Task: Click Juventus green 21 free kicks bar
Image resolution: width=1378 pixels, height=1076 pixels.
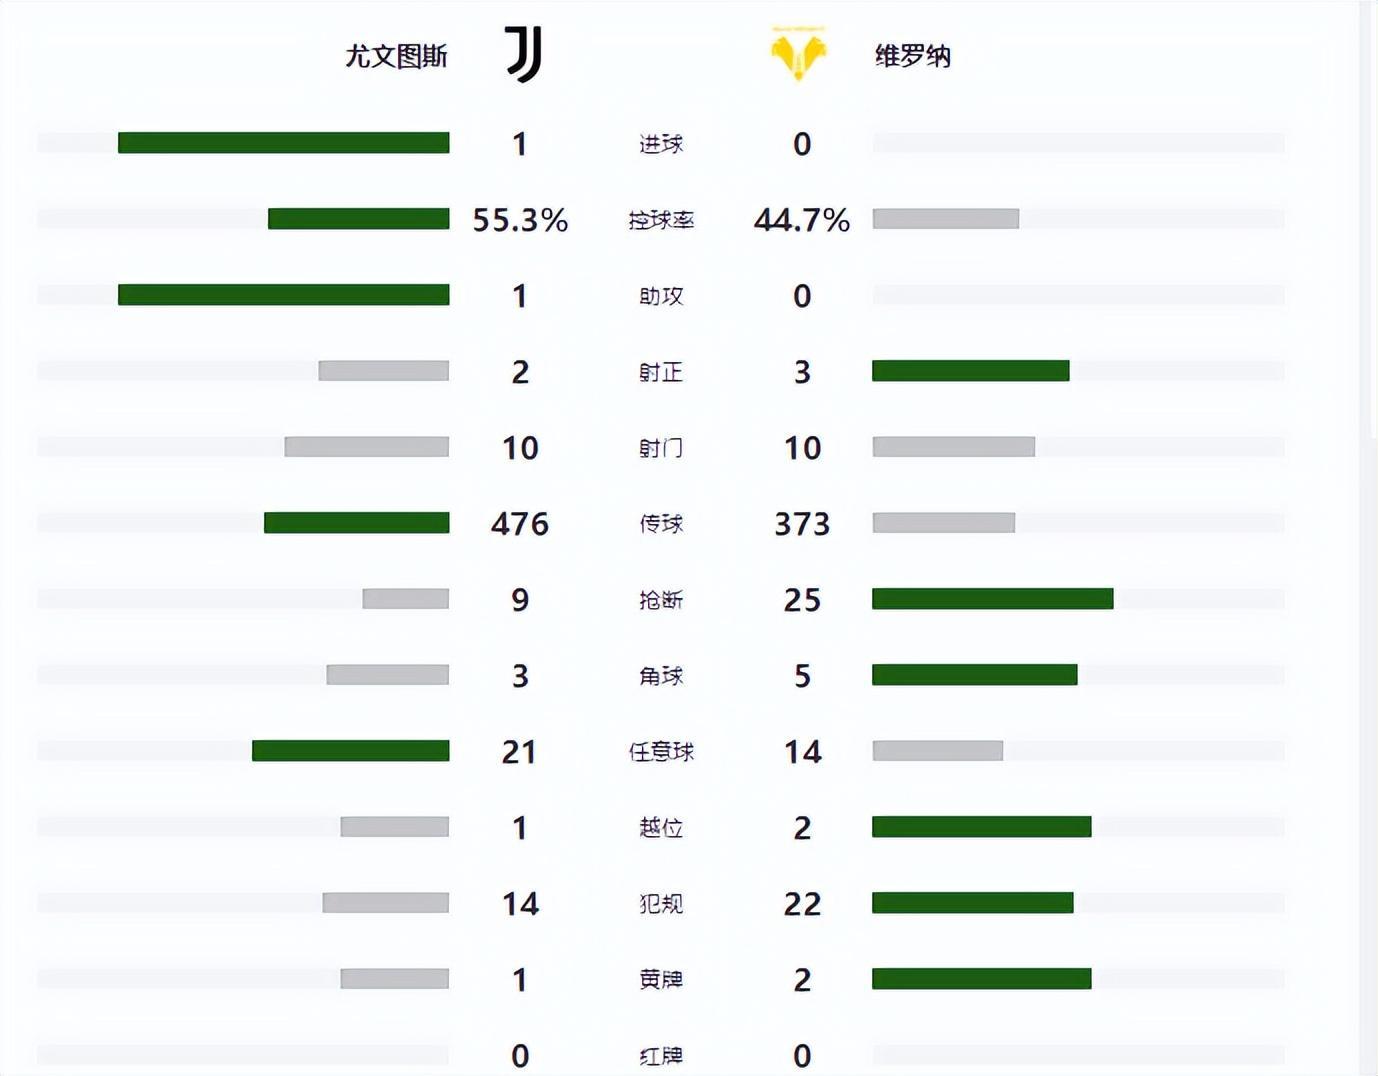Action: [350, 751]
